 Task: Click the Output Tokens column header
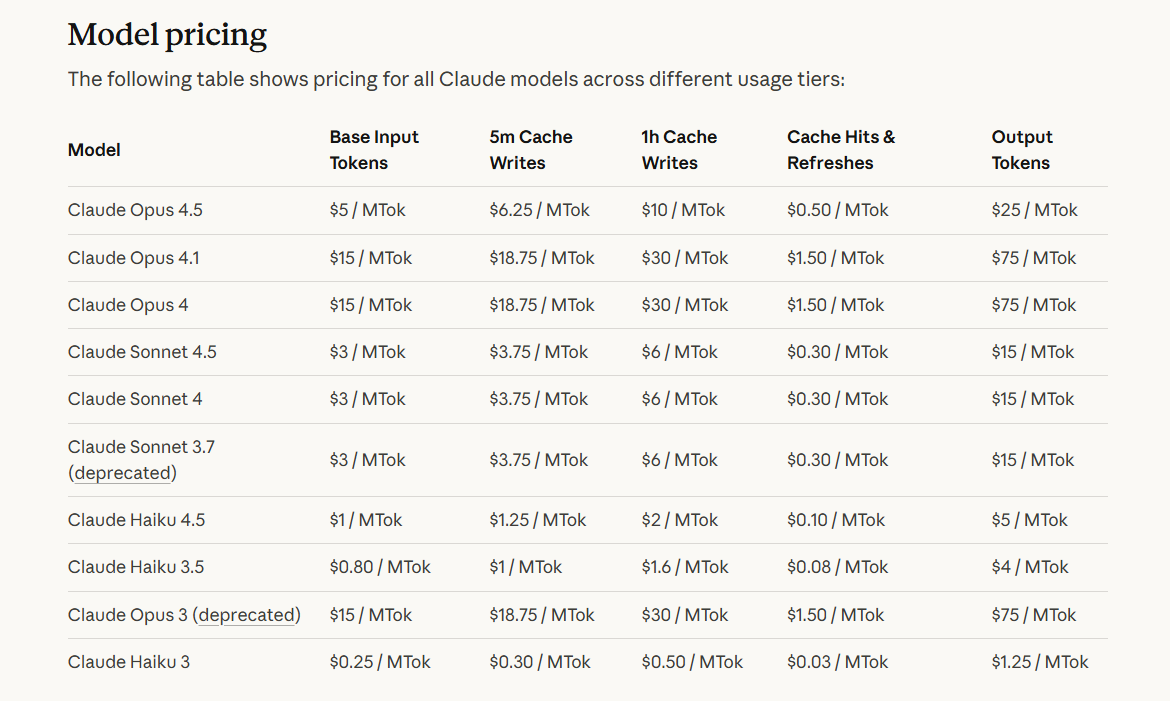point(1022,150)
